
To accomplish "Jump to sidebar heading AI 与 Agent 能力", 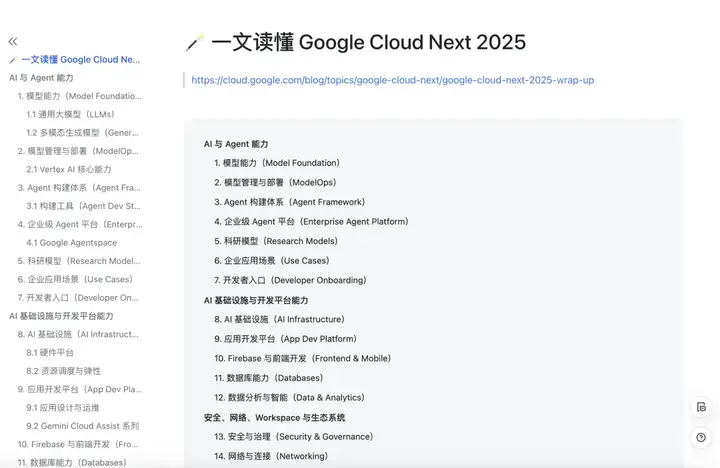I will pyautogui.click(x=41, y=78).
